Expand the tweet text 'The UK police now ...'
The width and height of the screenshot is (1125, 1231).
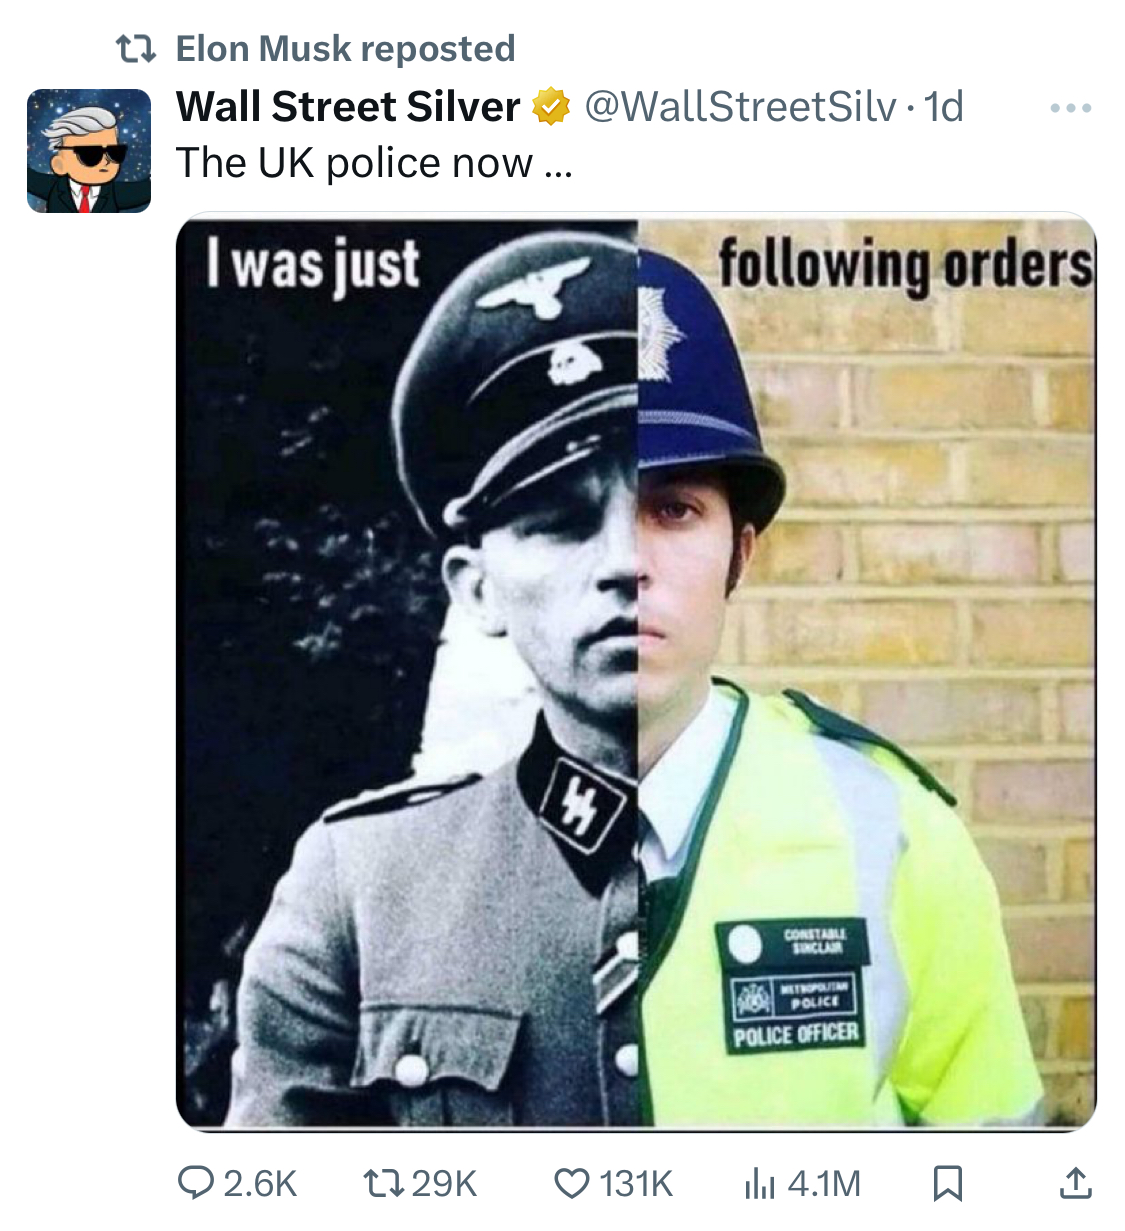[x=374, y=163]
